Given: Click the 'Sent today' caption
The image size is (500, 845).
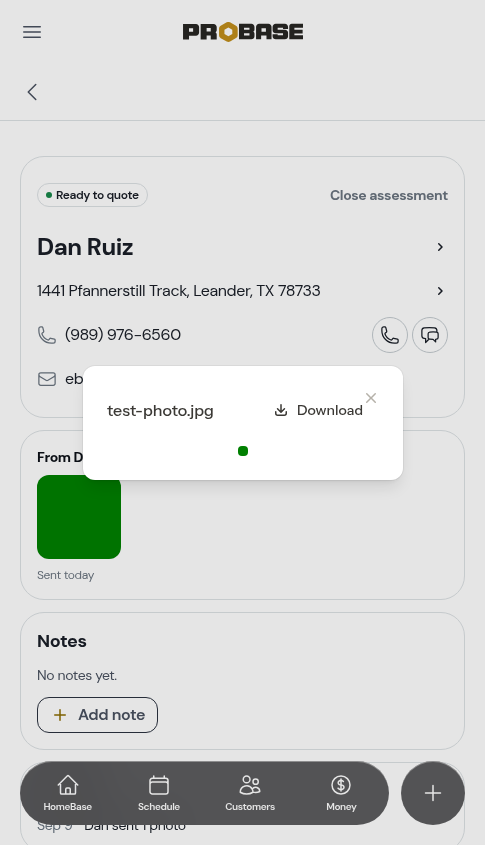Looking at the screenshot, I should 66,575.
